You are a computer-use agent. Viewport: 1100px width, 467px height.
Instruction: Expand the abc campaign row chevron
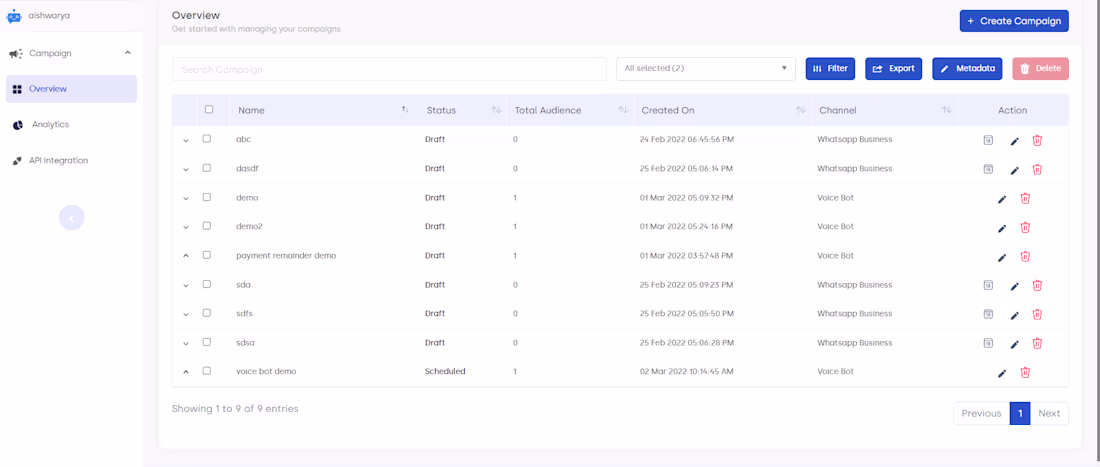[x=186, y=140]
